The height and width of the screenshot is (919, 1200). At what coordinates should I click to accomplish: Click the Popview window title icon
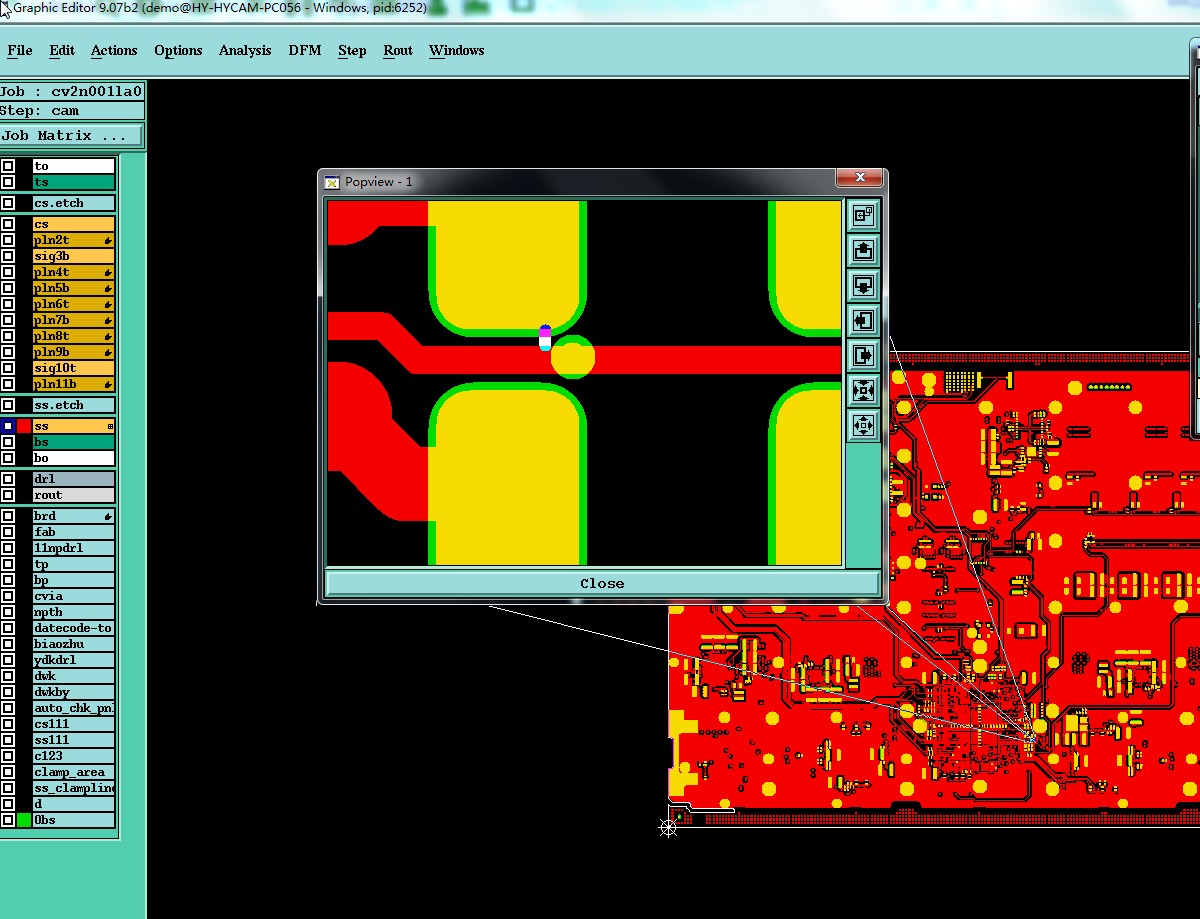pos(333,181)
